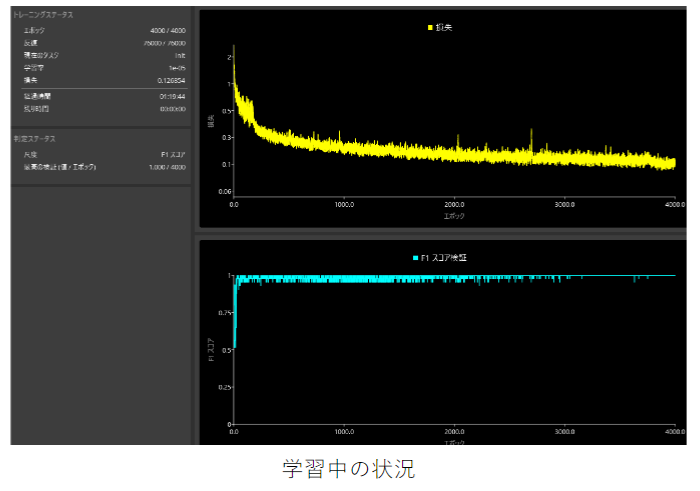Click the F1 スコア metric value
The height and width of the screenshot is (491, 700).
171,155
